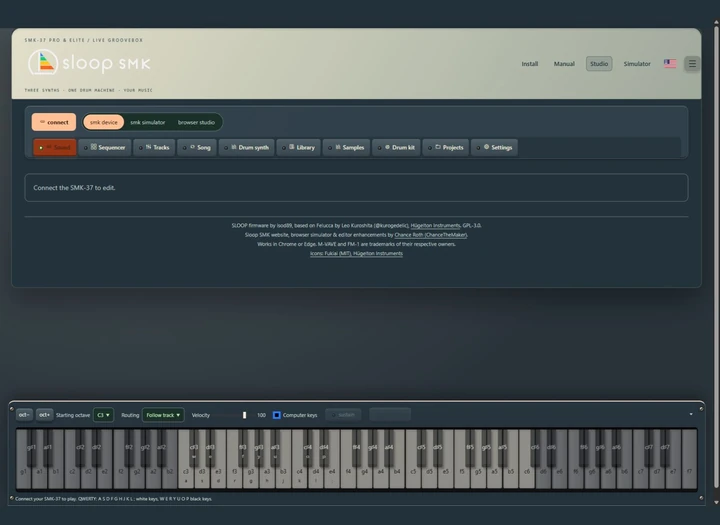Click the Projects folder icon

(438, 147)
